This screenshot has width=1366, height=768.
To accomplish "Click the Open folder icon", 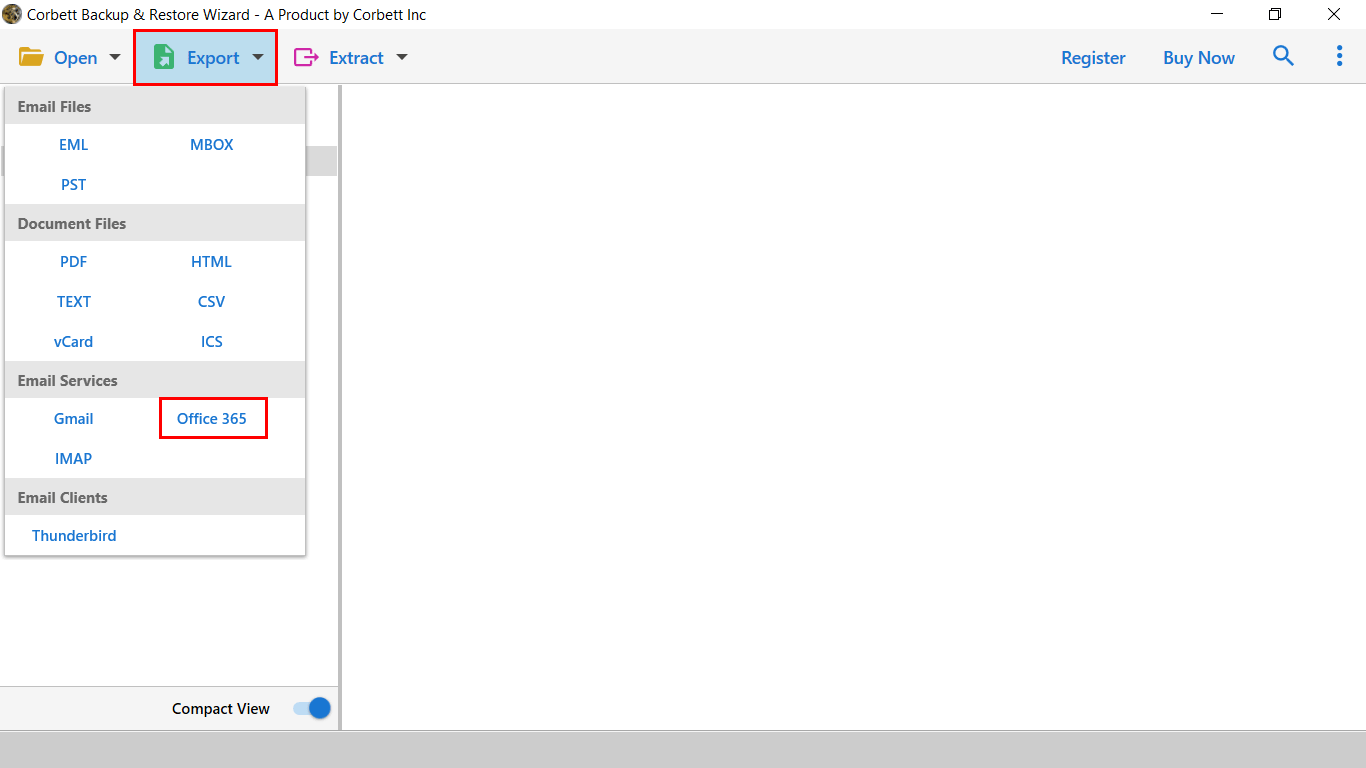I will pyautogui.click(x=31, y=57).
